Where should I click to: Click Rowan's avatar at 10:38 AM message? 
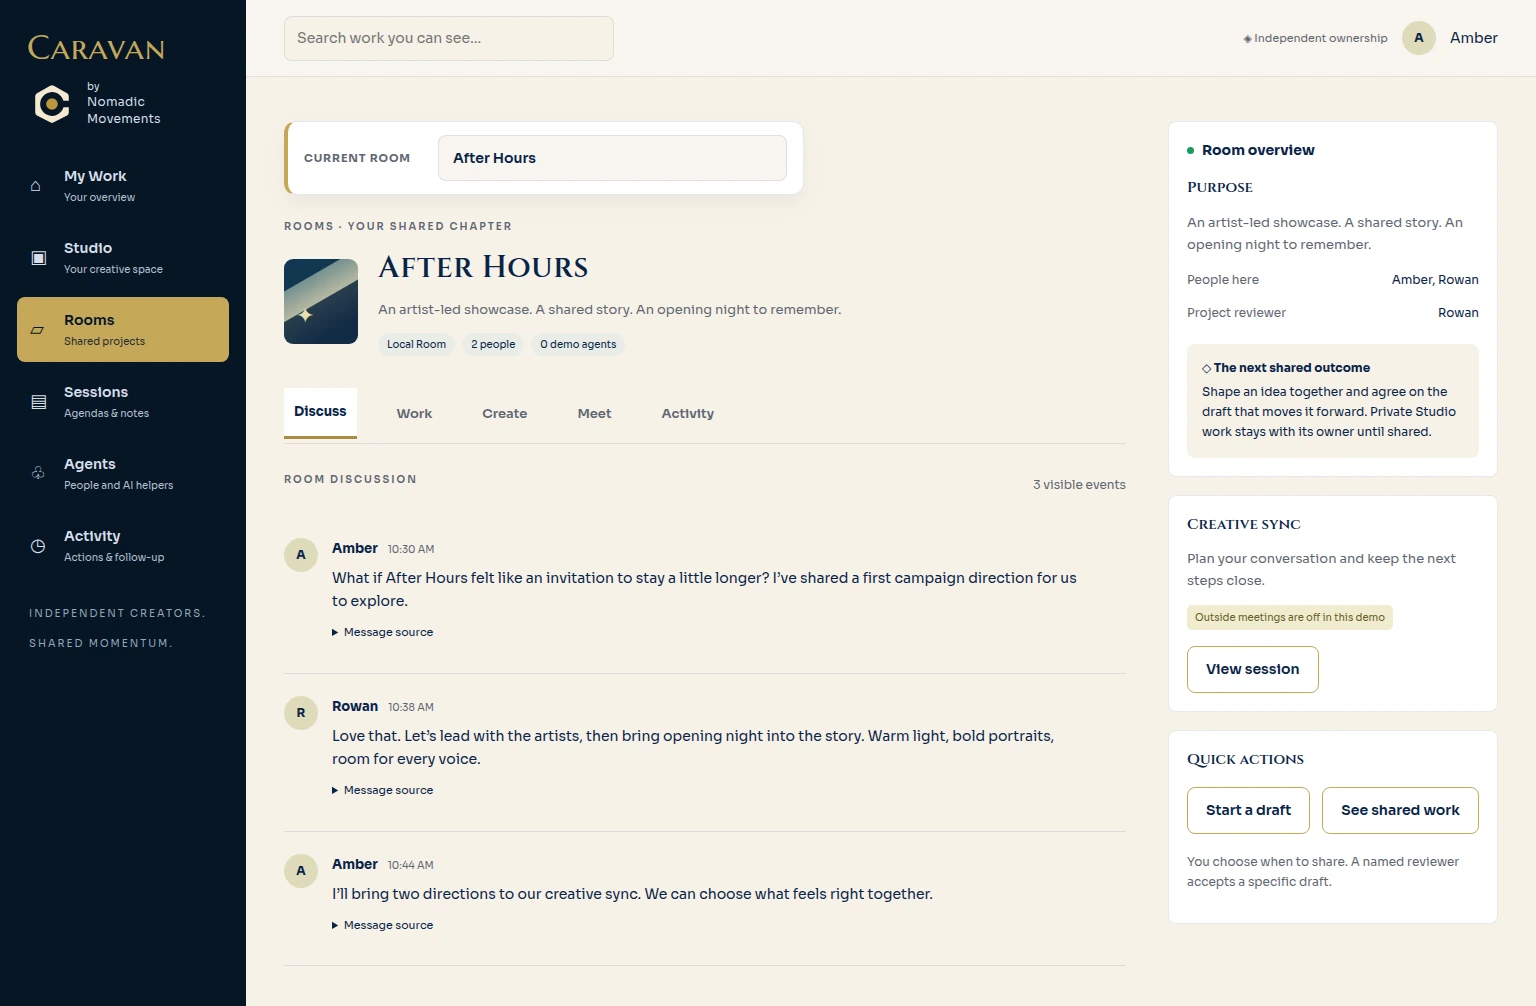[x=301, y=713]
